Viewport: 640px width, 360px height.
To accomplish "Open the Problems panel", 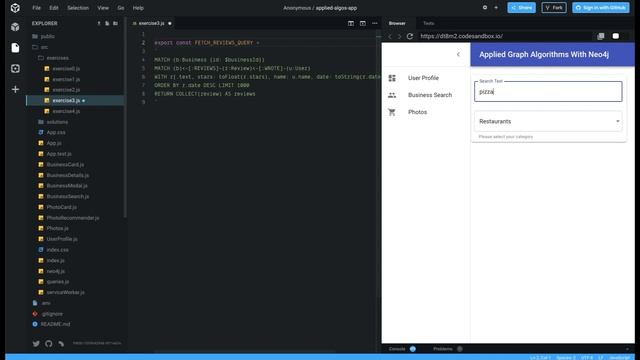I will (443, 349).
